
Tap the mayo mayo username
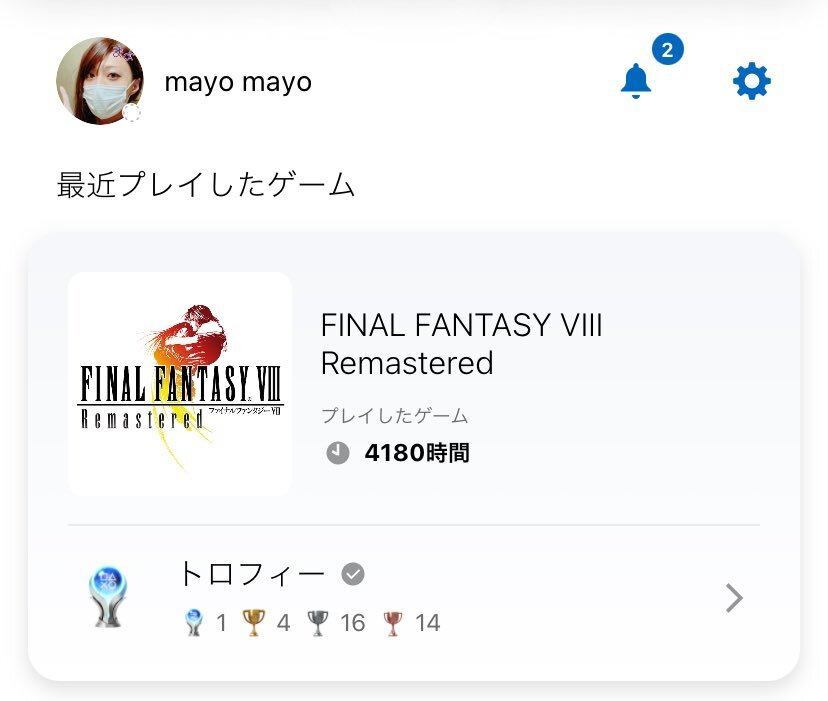[x=238, y=82]
